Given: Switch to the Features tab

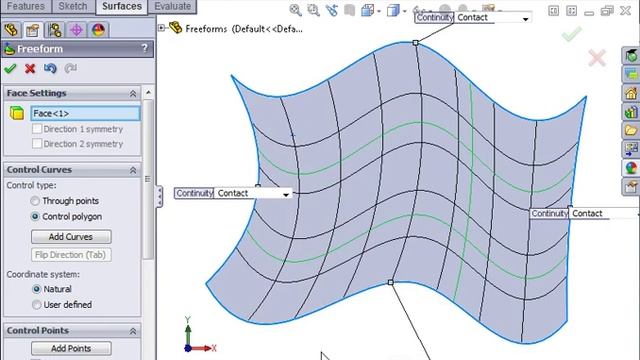Looking at the screenshot, I should click(26, 7).
